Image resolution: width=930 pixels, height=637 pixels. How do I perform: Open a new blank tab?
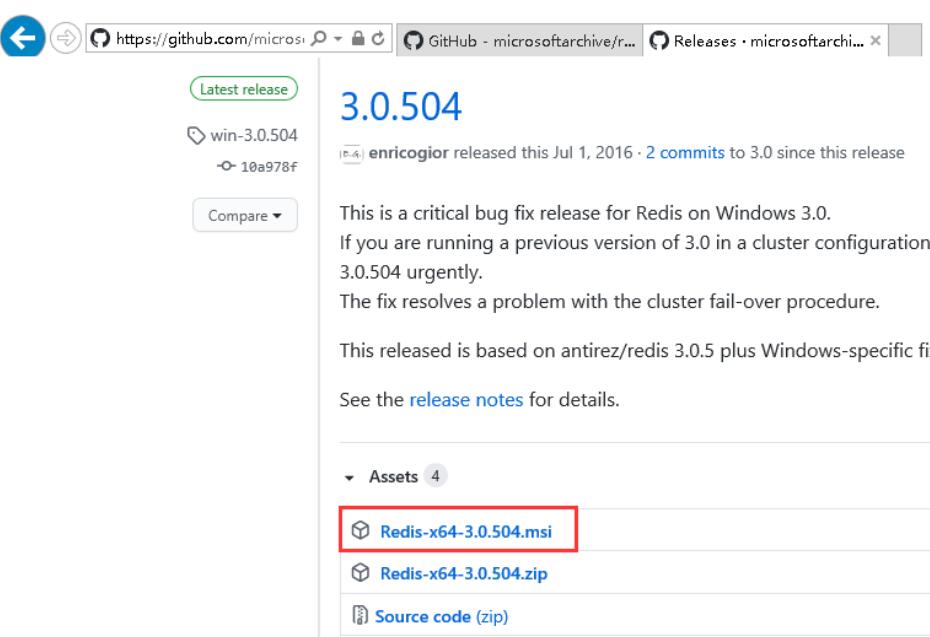tap(905, 40)
